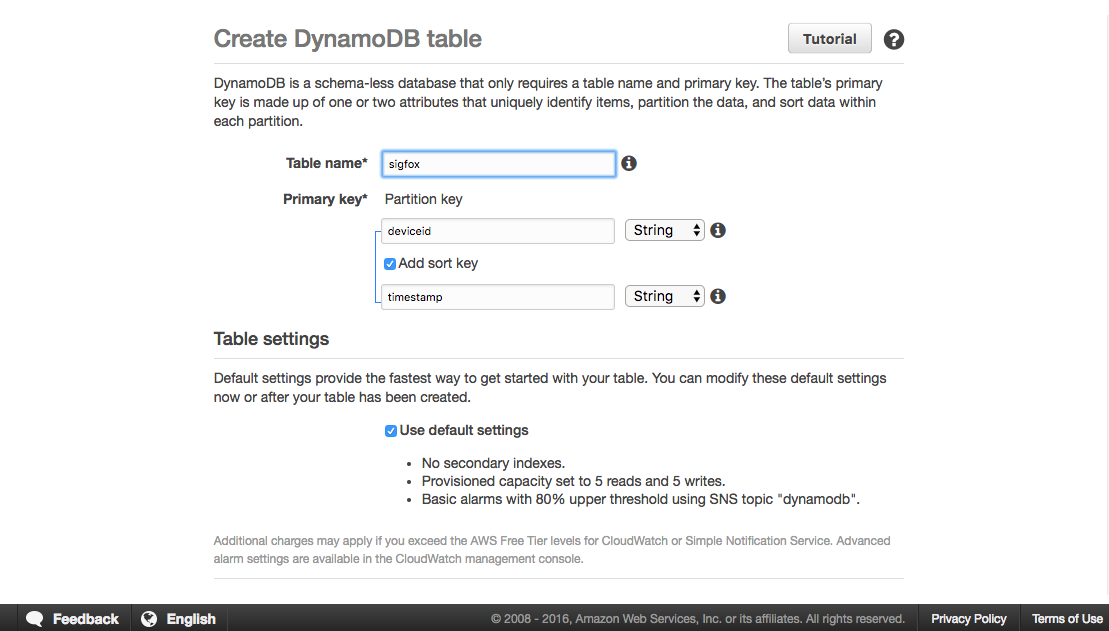Click the Feedback speech bubble icon
The image size is (1109, 631).
pyautogui.click(x=35, y=619)
